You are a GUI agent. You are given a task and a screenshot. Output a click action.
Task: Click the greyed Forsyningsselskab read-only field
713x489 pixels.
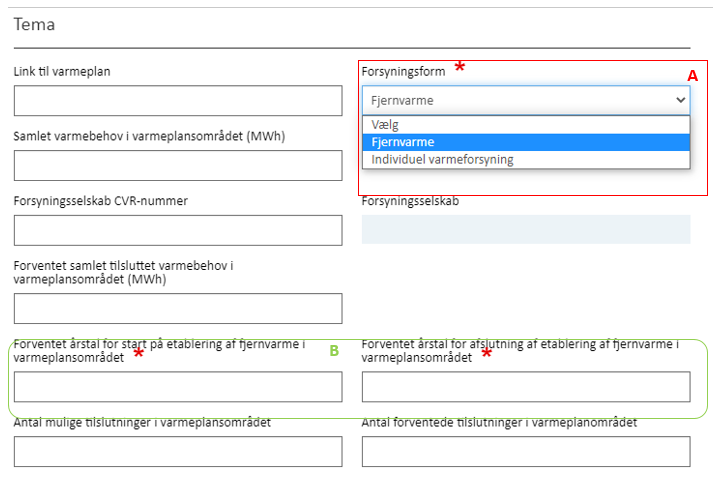[x=525, y=230]
